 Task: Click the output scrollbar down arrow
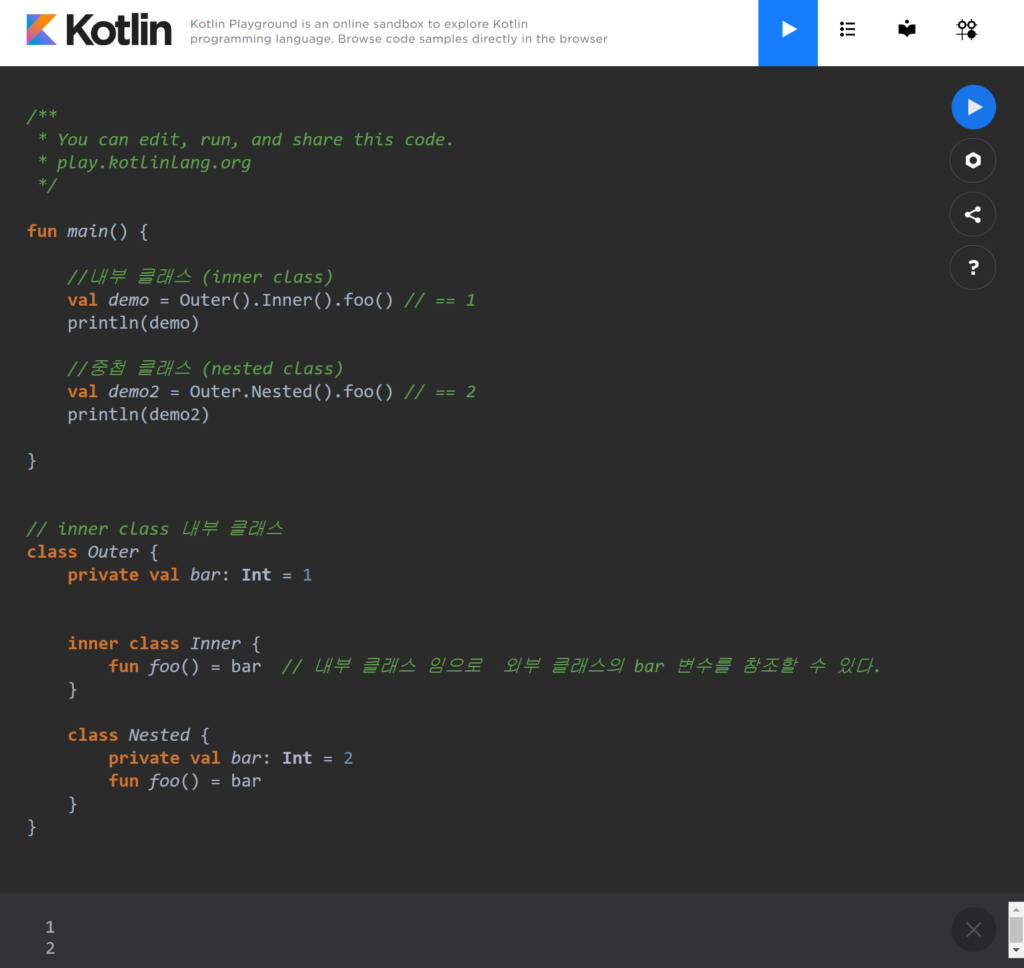pyautogui.click(x=1016, y=951)
